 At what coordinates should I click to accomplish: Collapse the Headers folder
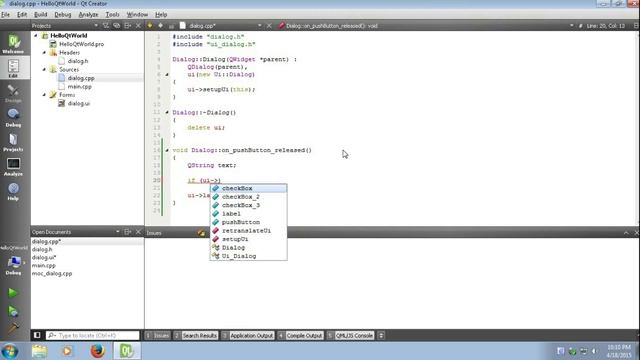(44, 53)
